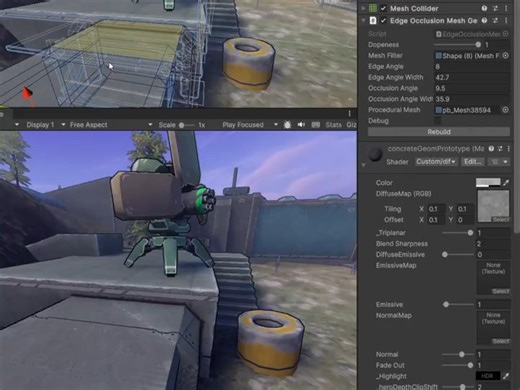Open the shader list dropdown beside Edit

click(x=499, y=162)
